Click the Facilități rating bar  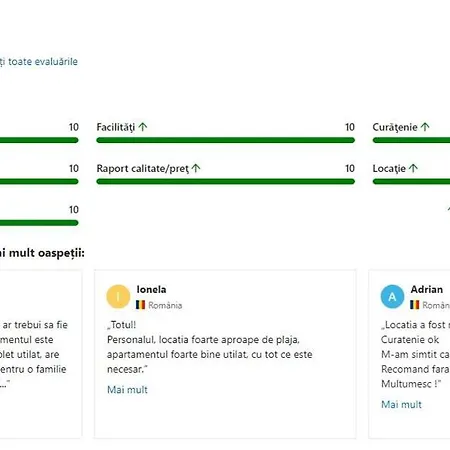coord(225,140)
